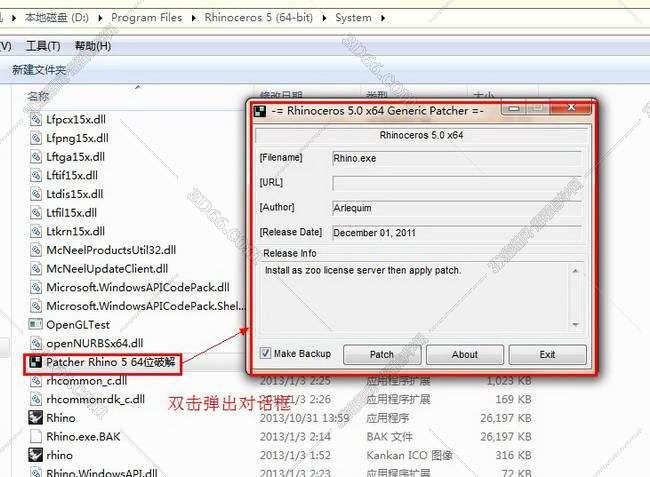The image size is (650, 477).
Task: Click the Exit button
Action: [x=547, y=355]
